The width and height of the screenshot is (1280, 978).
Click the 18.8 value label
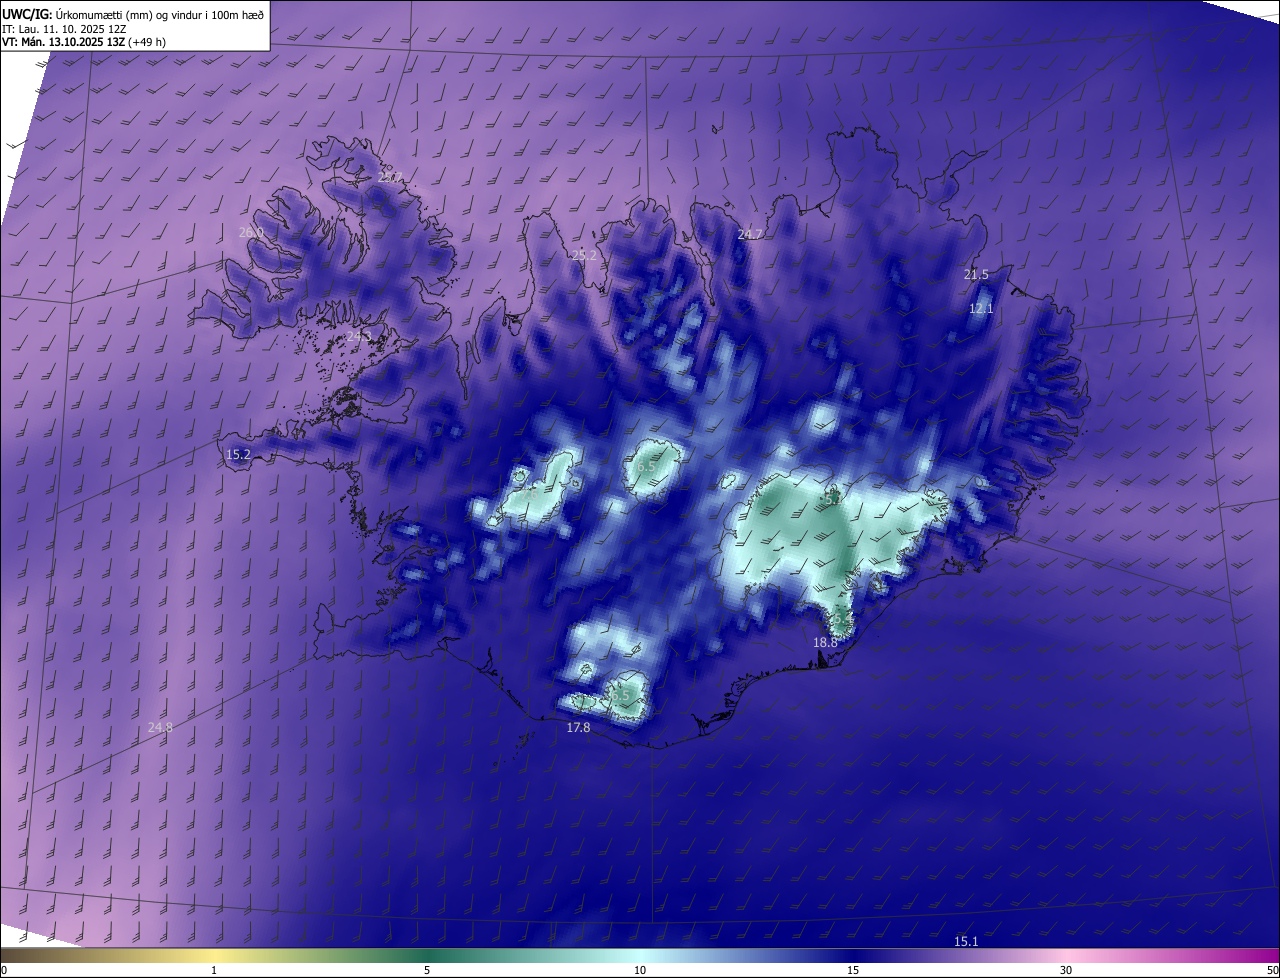pos(825,642)
